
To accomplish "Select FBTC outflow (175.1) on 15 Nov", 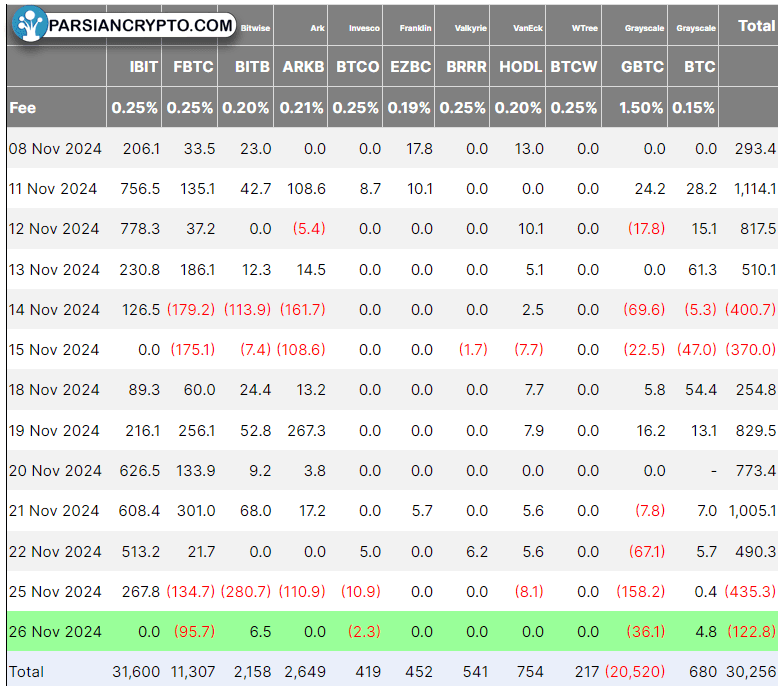I will (x=193, y=350).
